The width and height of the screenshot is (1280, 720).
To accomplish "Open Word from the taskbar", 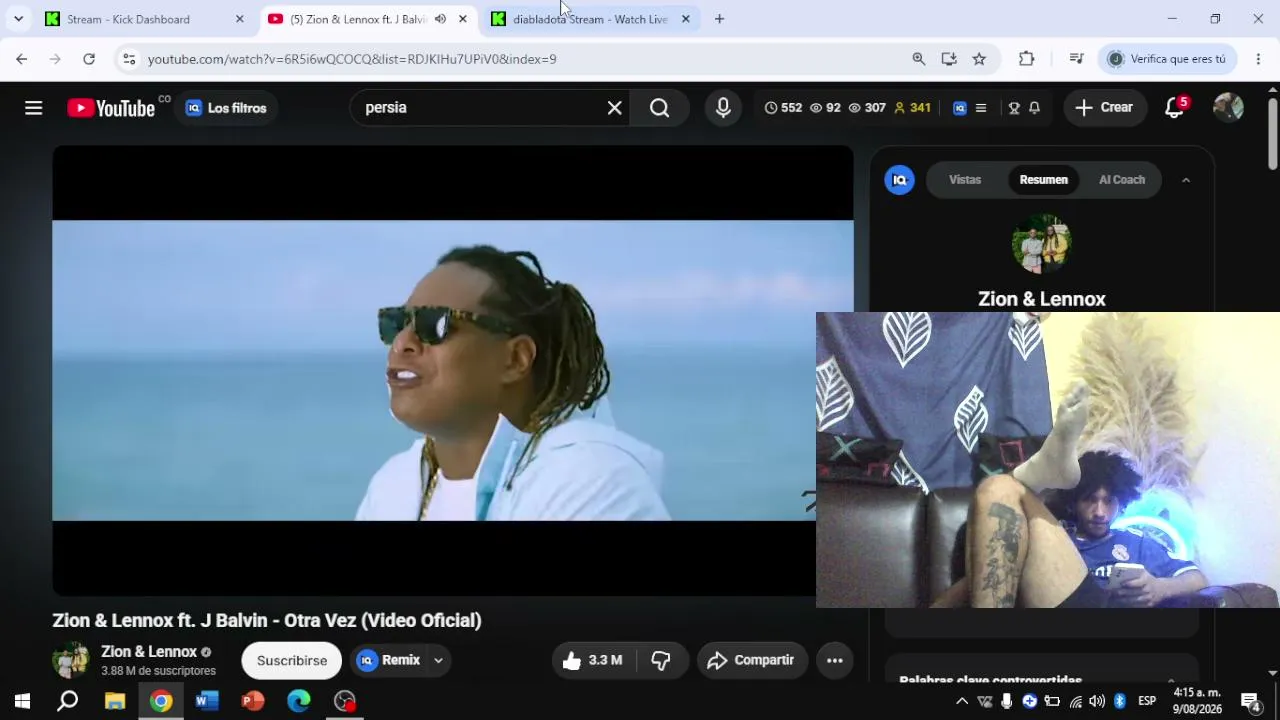I will click(x=207, y=701).
